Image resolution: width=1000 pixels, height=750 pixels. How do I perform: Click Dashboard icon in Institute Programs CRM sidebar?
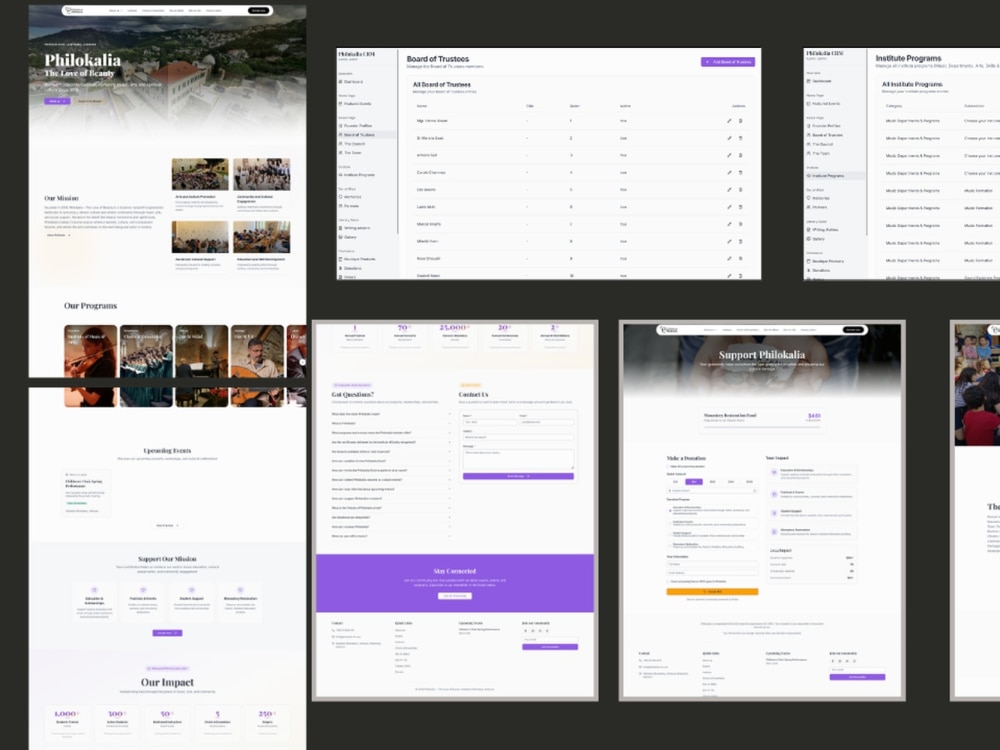pos(809,81)
